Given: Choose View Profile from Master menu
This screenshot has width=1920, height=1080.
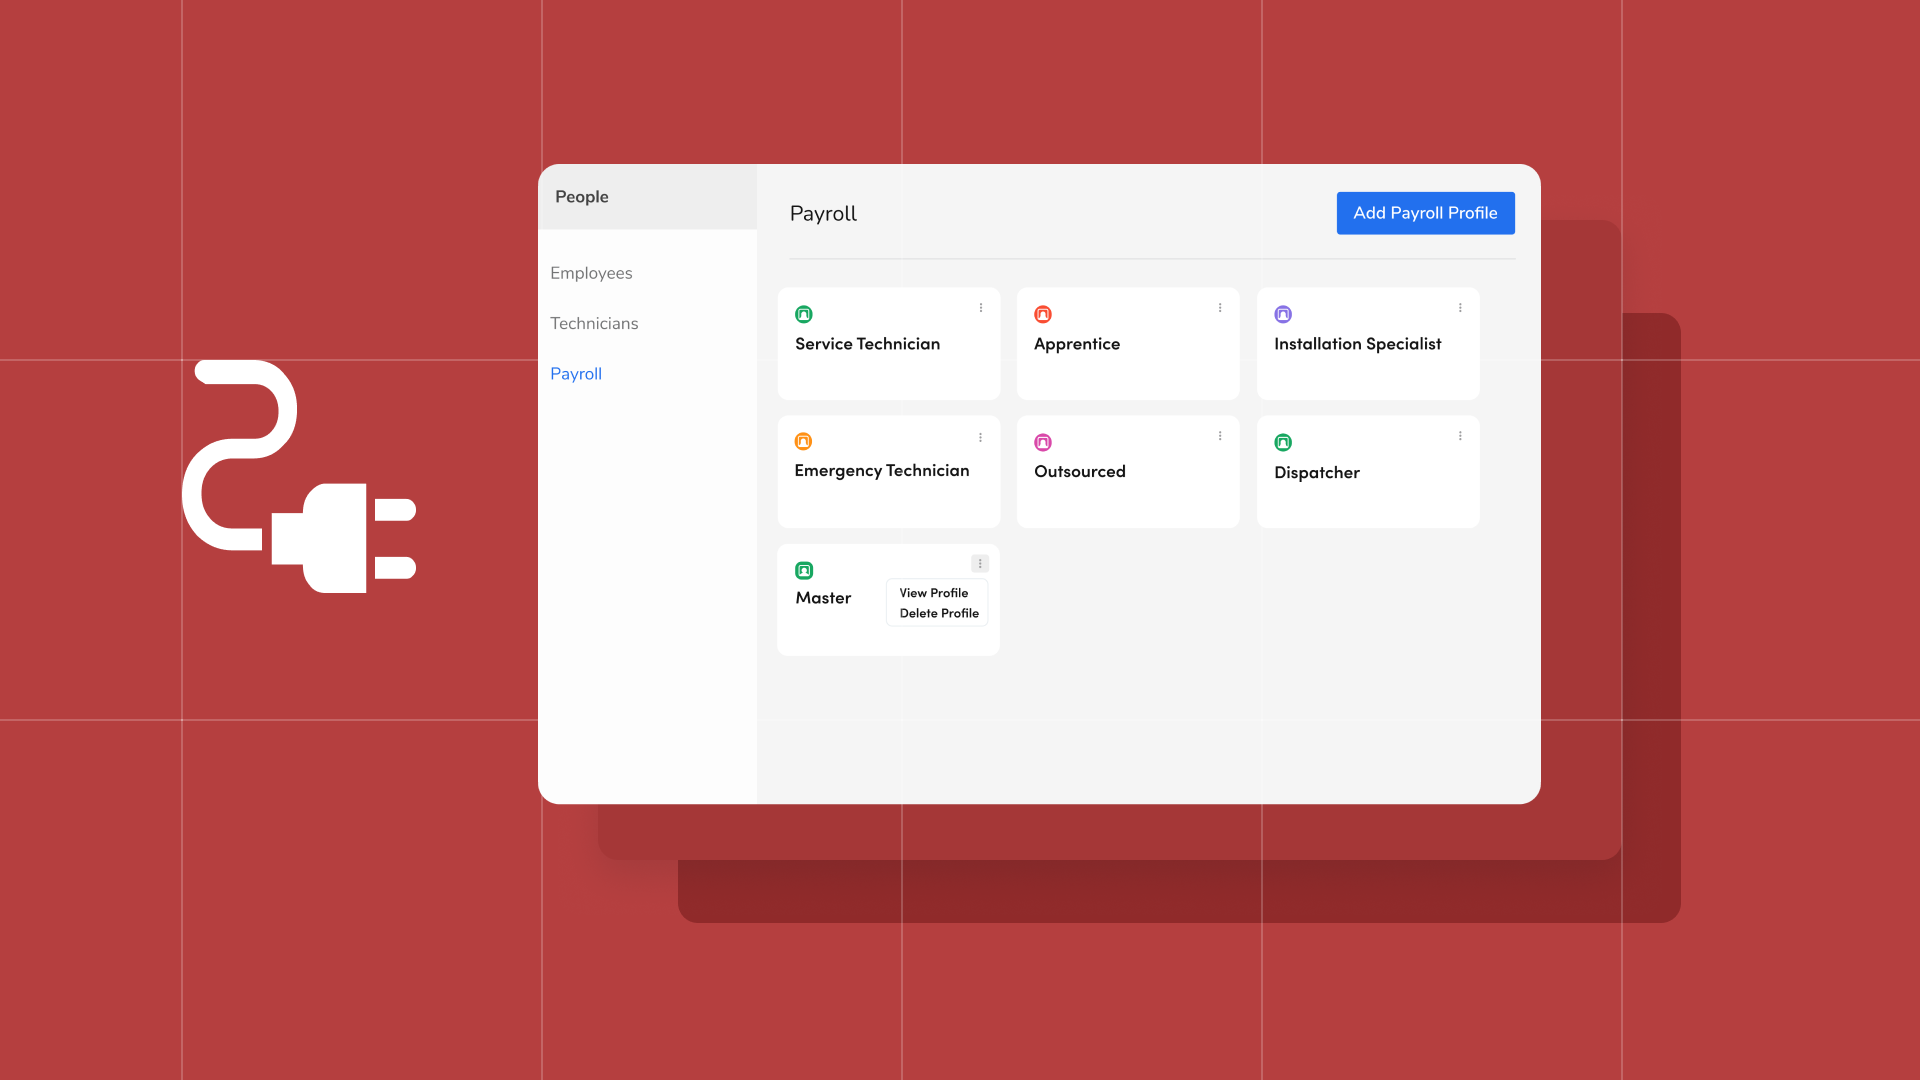Looking at the screenshot, I should 934,593.
